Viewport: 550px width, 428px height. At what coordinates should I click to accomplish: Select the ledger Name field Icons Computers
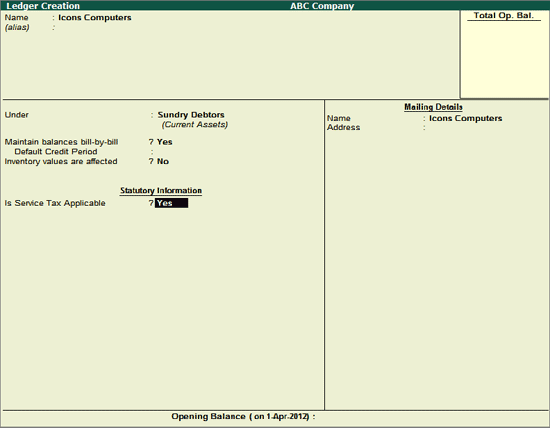pyautogui.click(x=95, y=18)
